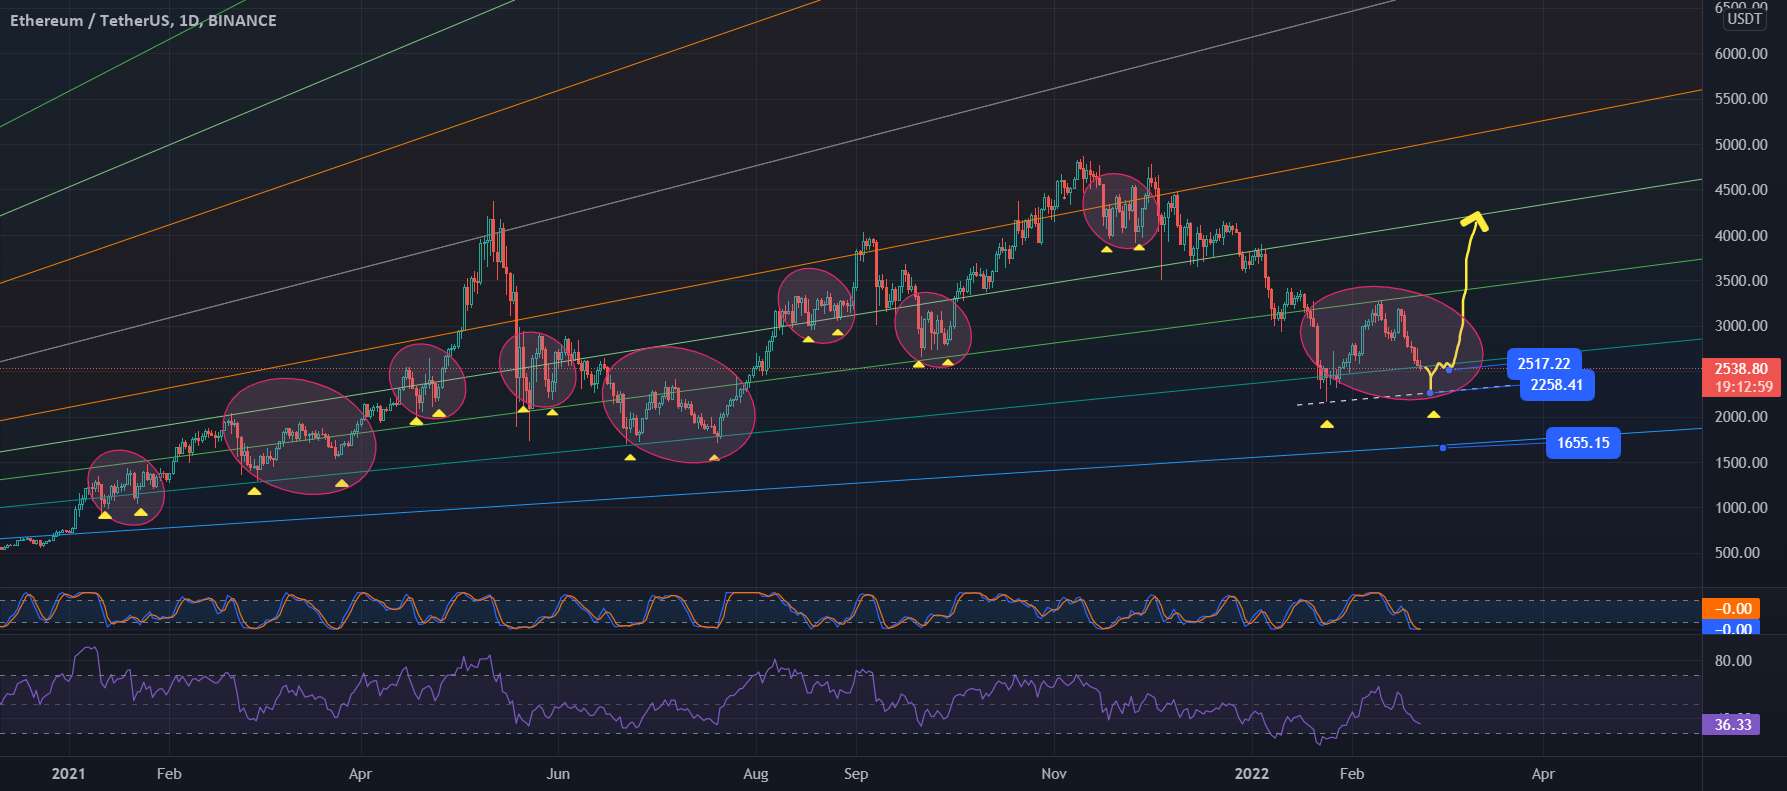Click the 3500.00 price axis label
The height and width of the screenshot is (791, 1787).
pyautogui.click(x=1741, y=281)
